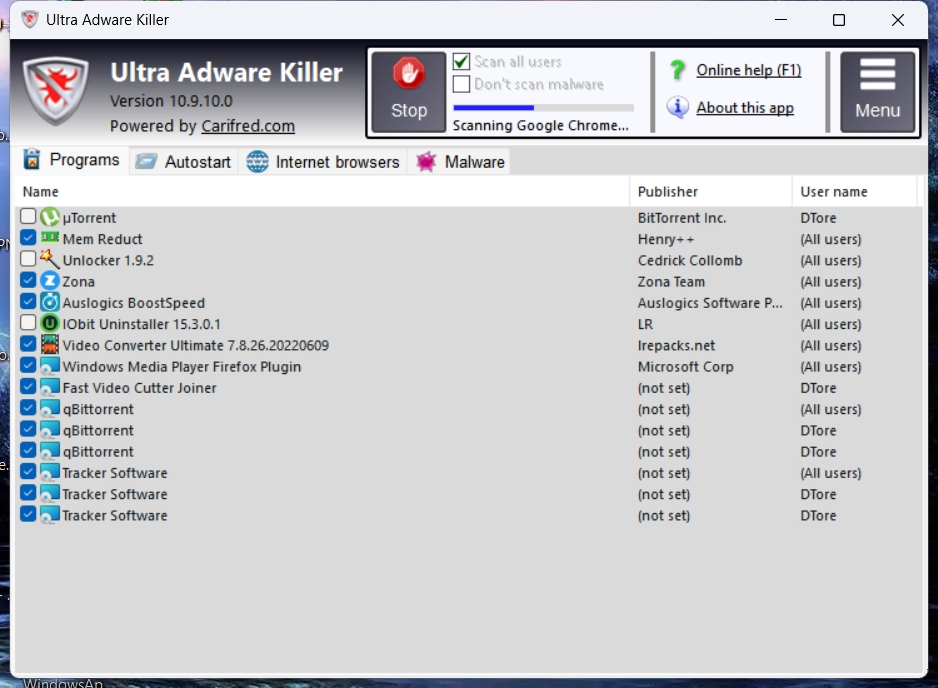Select the LR publisher cell
This screenshot has height=688, width=938.
645,324
